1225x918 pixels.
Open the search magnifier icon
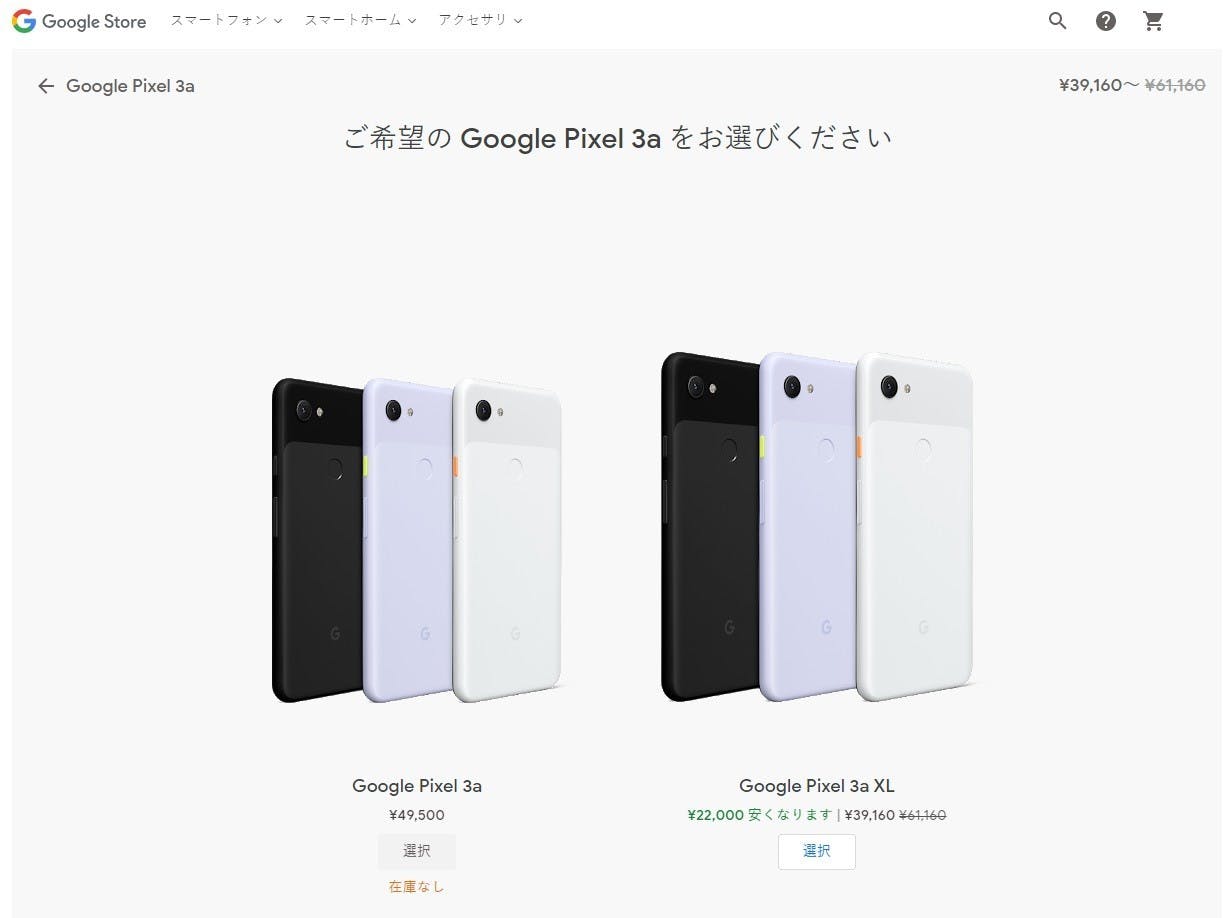click(1058, 21)
